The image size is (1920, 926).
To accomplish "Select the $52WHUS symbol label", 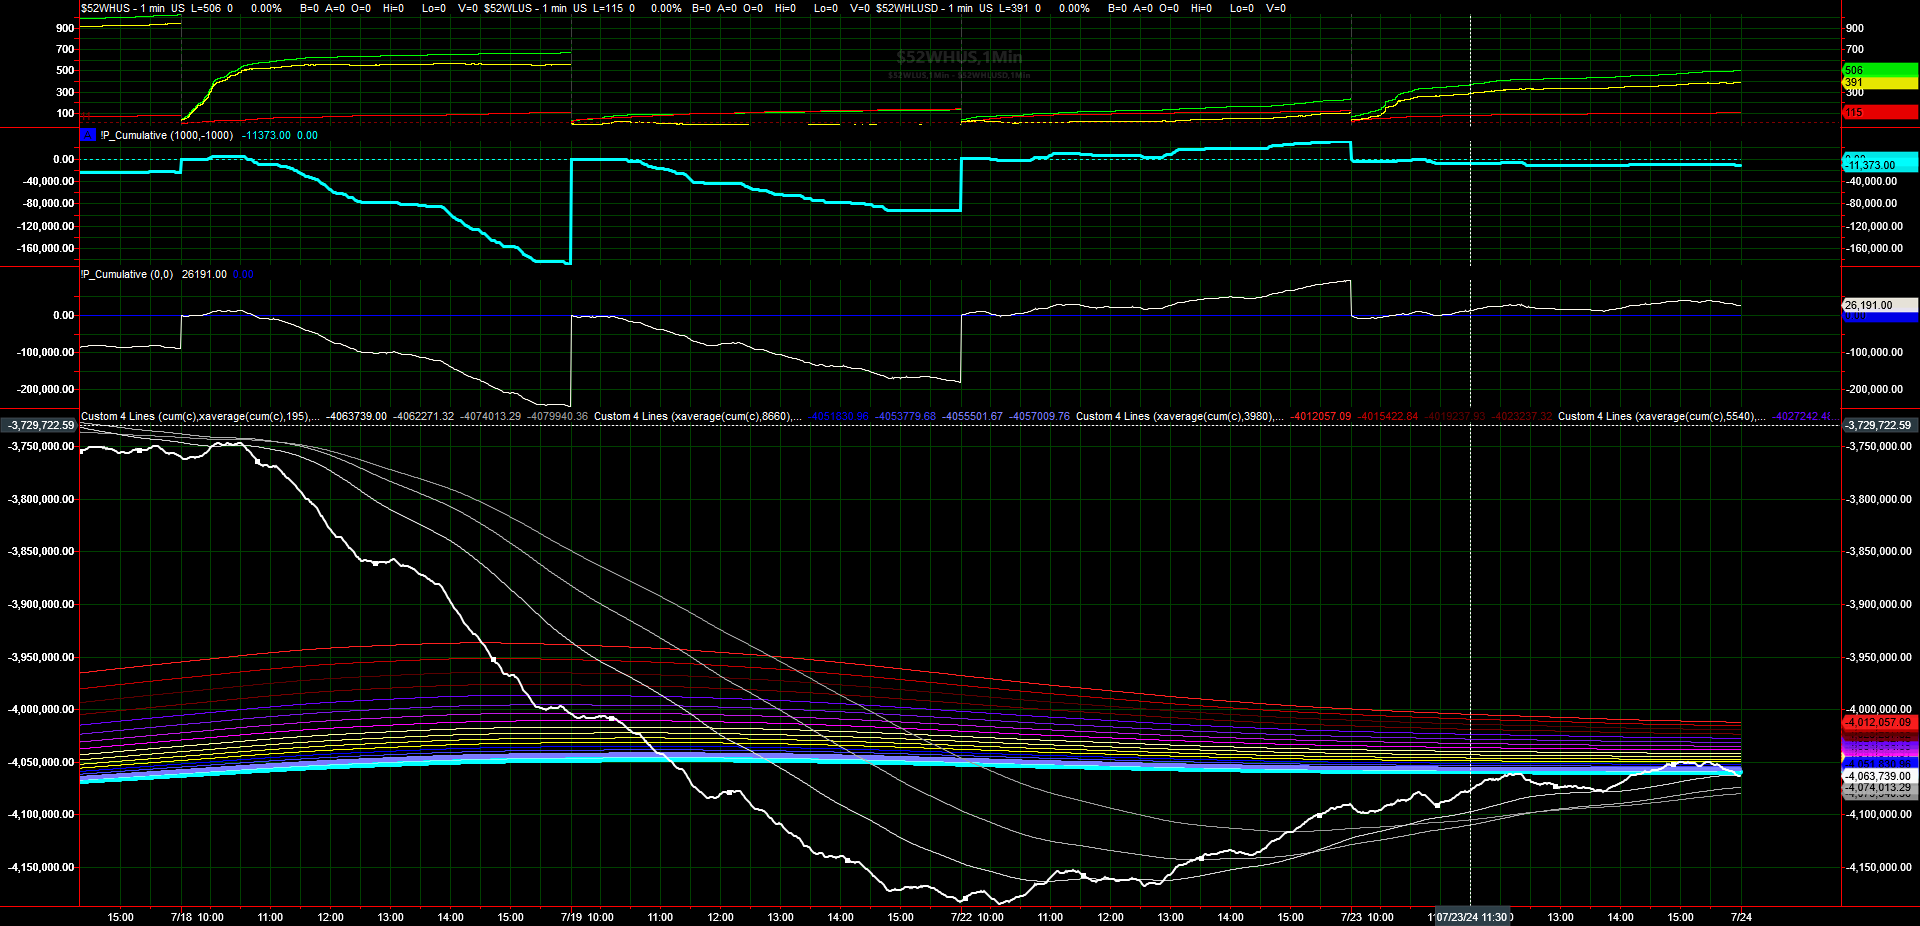I will (x=105, y=8).
